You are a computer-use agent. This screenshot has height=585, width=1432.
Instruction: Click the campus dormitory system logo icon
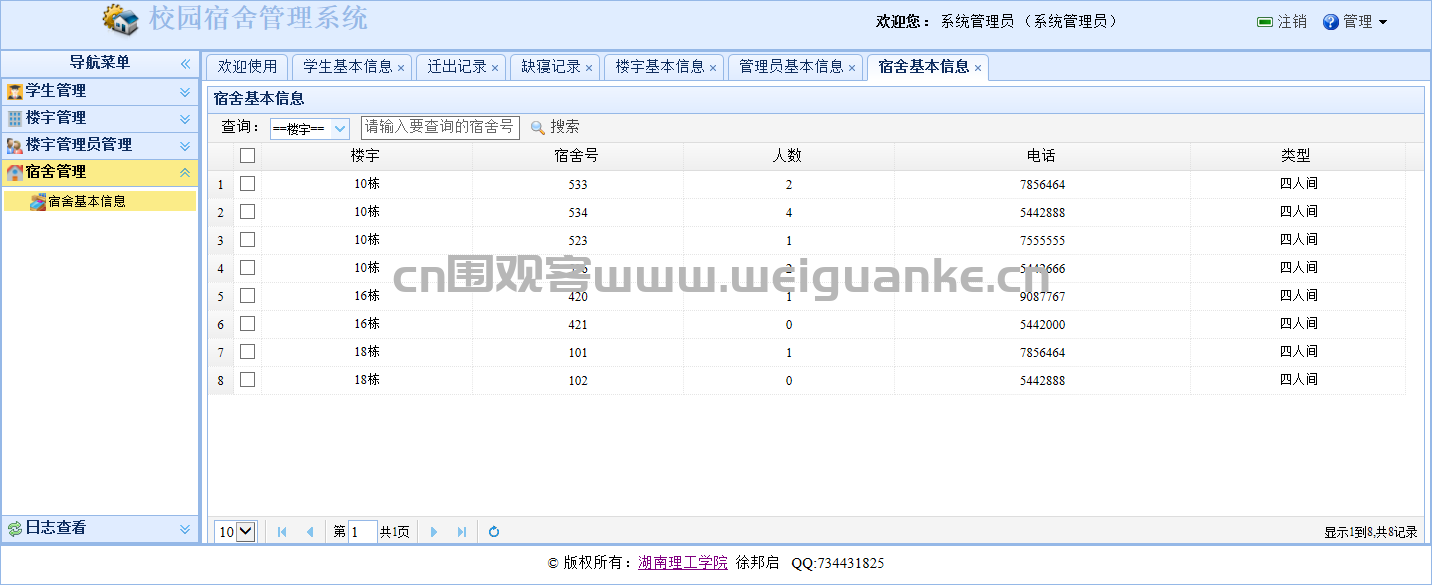(121, 19)
